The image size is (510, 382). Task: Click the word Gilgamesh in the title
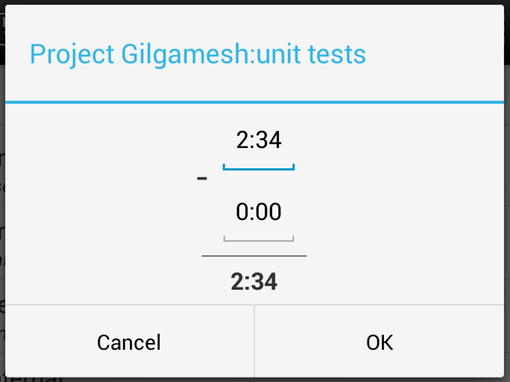tap(183, 54)
